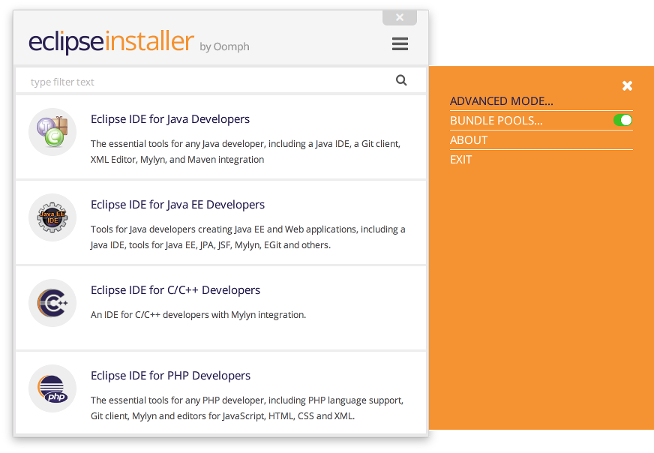654x453 pixels.
Task: Click the search magnifier icon
Action: 401,80
